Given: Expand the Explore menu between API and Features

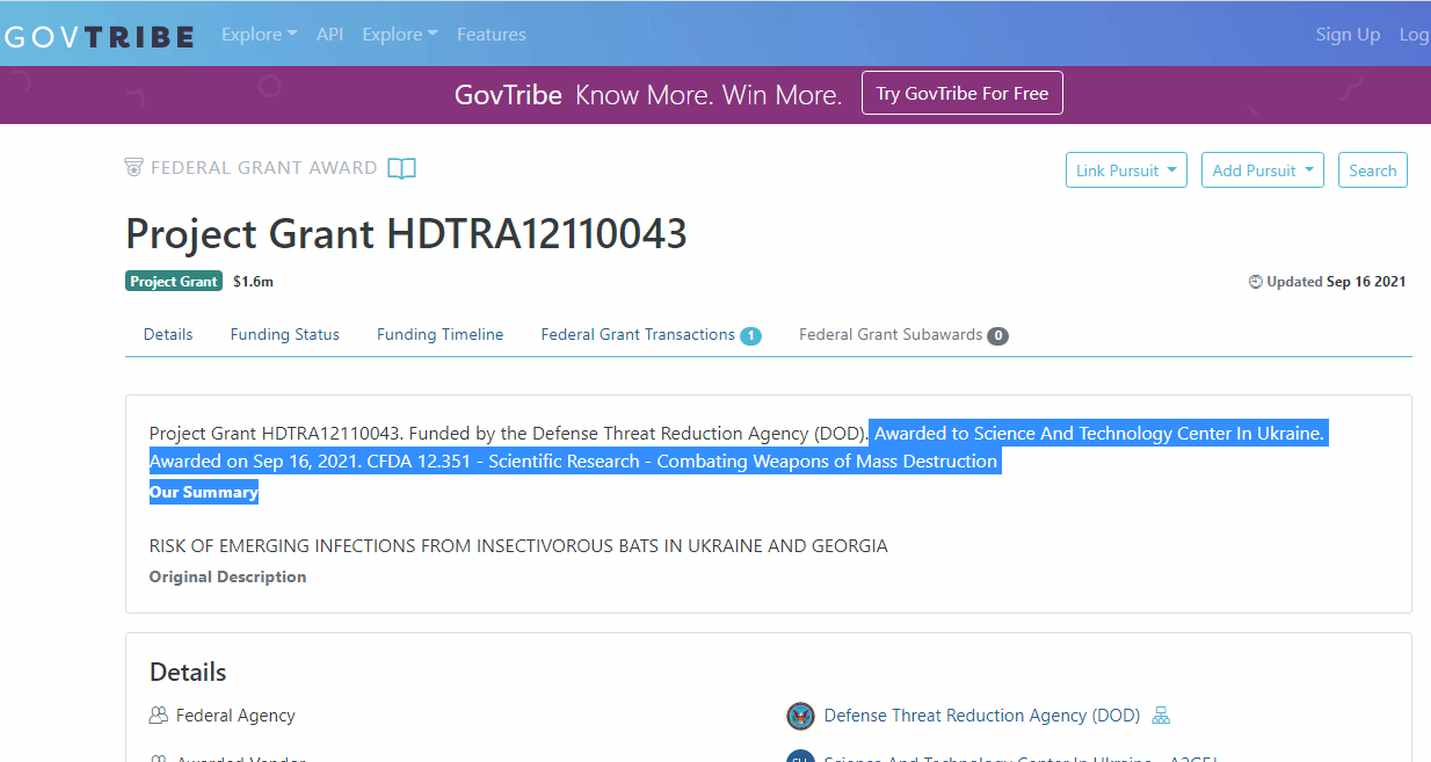Looking at the screenshot, I should (400, 34).
